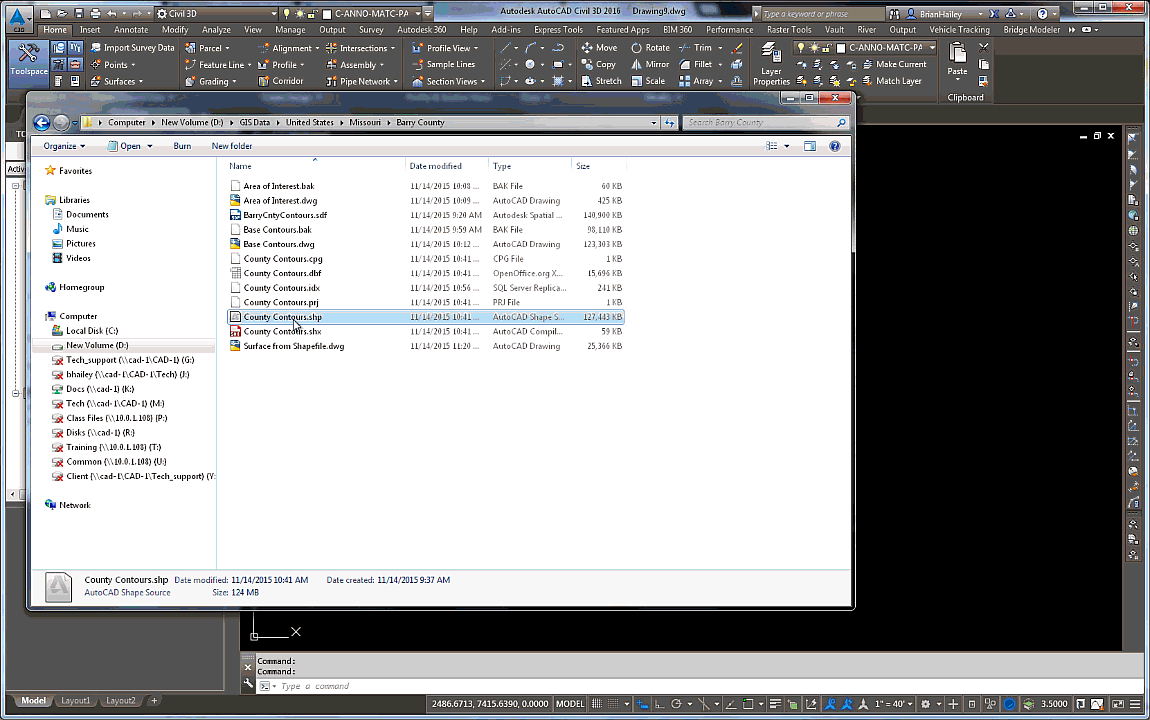Open the Express Tools tab
The height and width of the screenshot is (720, 1150).
[x=558, y=29]
